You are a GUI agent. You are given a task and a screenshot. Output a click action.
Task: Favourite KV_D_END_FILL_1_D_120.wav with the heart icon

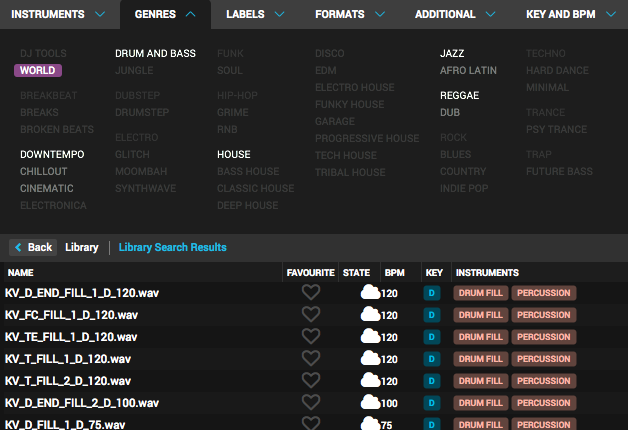tap(311, 292)
